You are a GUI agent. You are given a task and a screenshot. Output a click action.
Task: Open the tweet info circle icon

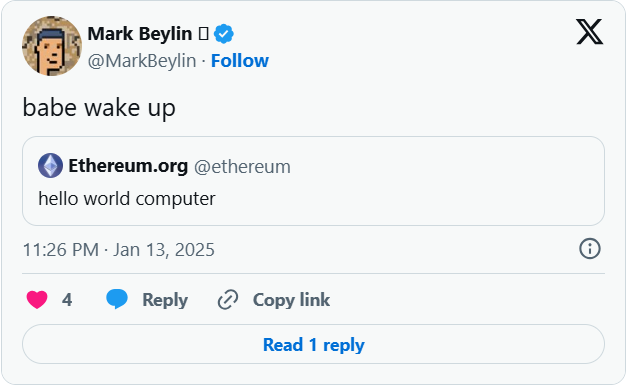click(x=590, y=249)
